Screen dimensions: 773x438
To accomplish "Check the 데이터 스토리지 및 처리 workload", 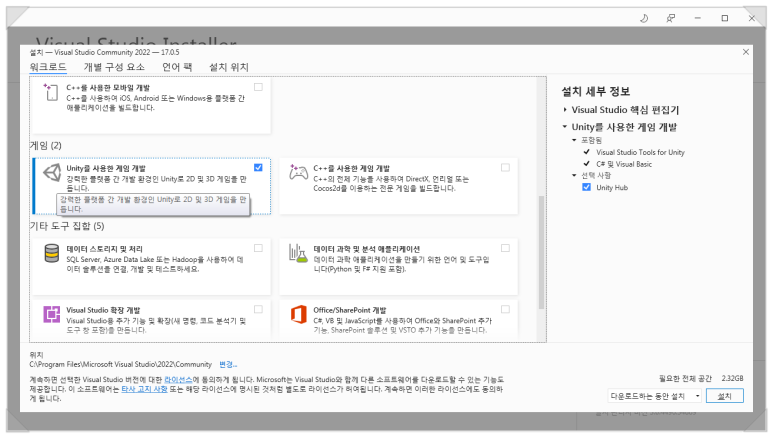I will tap(258, 248).
